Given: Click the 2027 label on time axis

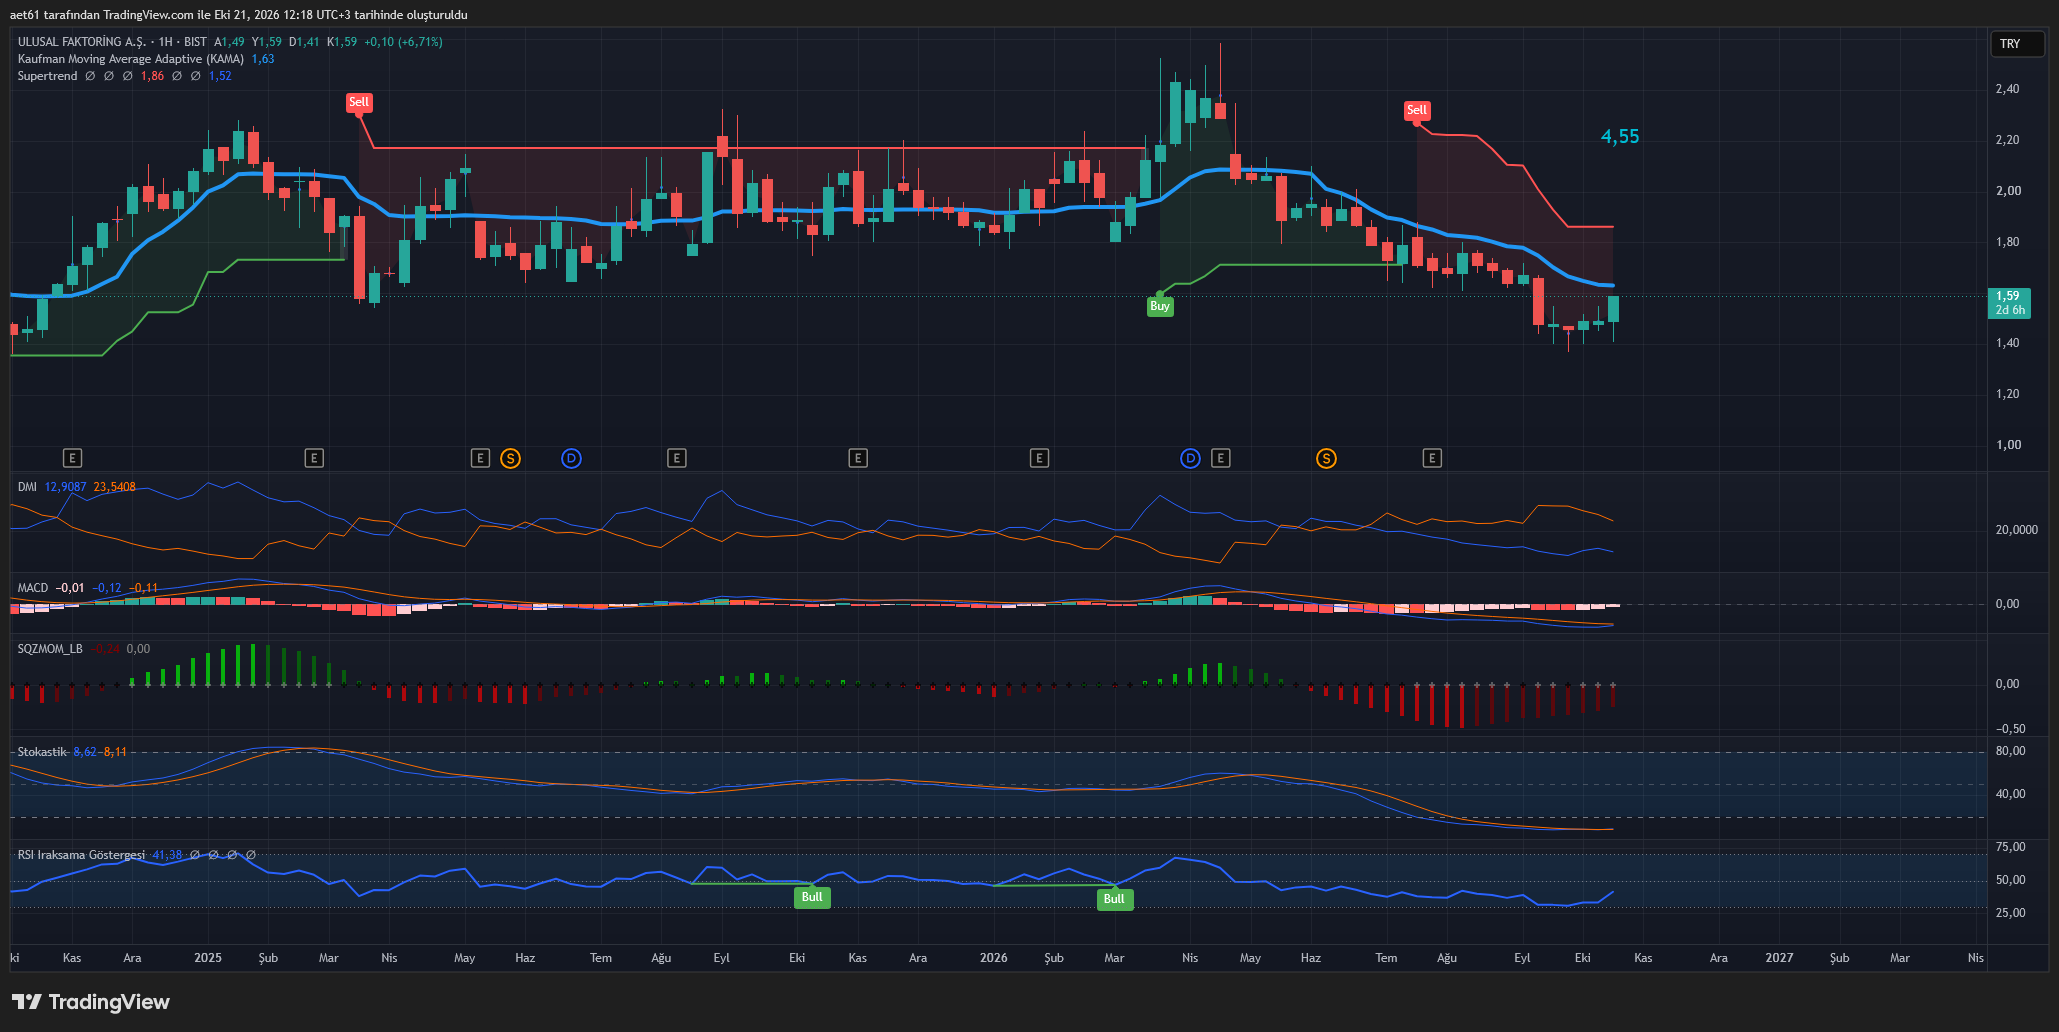Looking at the screenshot, I should point(1779,958).
